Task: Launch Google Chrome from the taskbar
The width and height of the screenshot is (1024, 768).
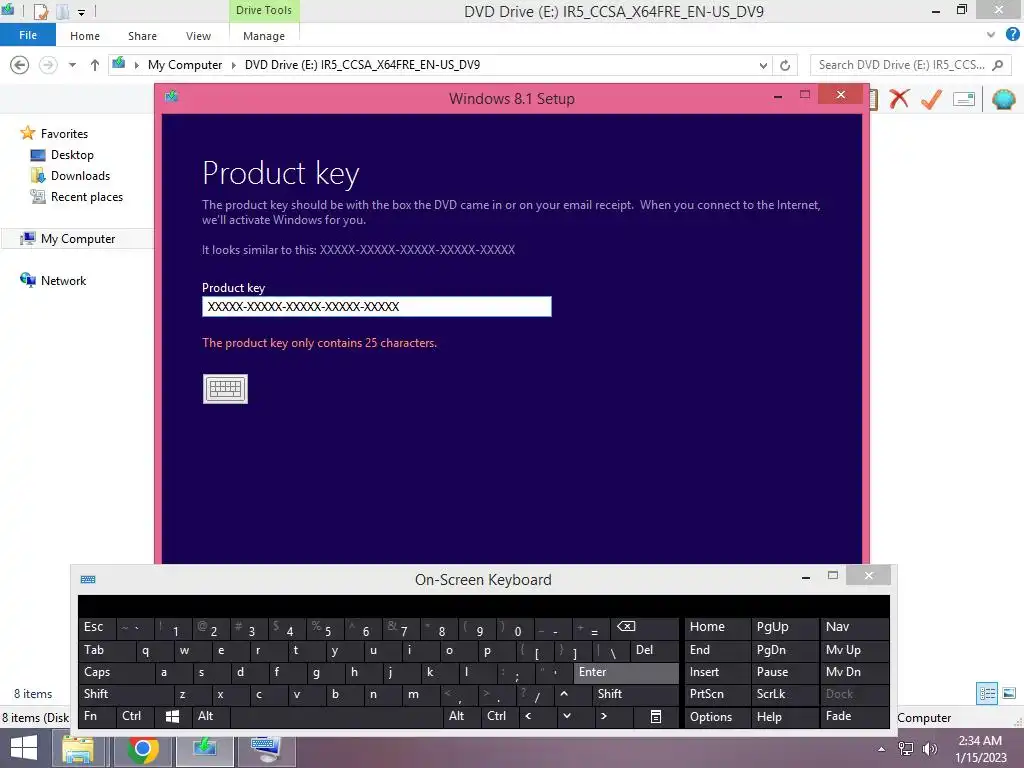Action: click(x=143, y=748)
